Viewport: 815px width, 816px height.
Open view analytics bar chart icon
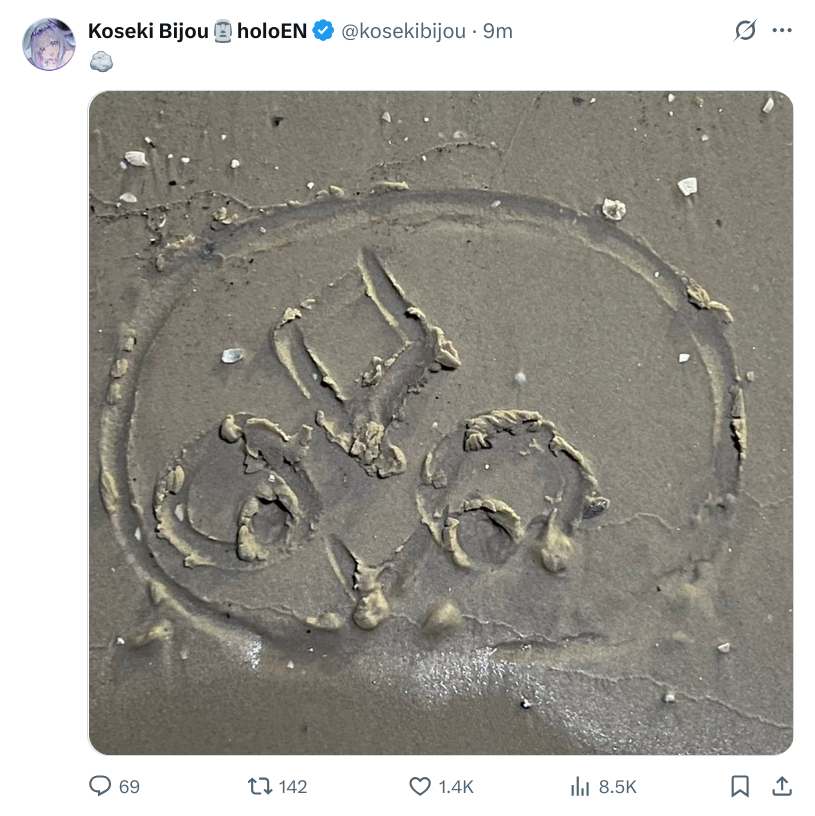tap(580, 786)
